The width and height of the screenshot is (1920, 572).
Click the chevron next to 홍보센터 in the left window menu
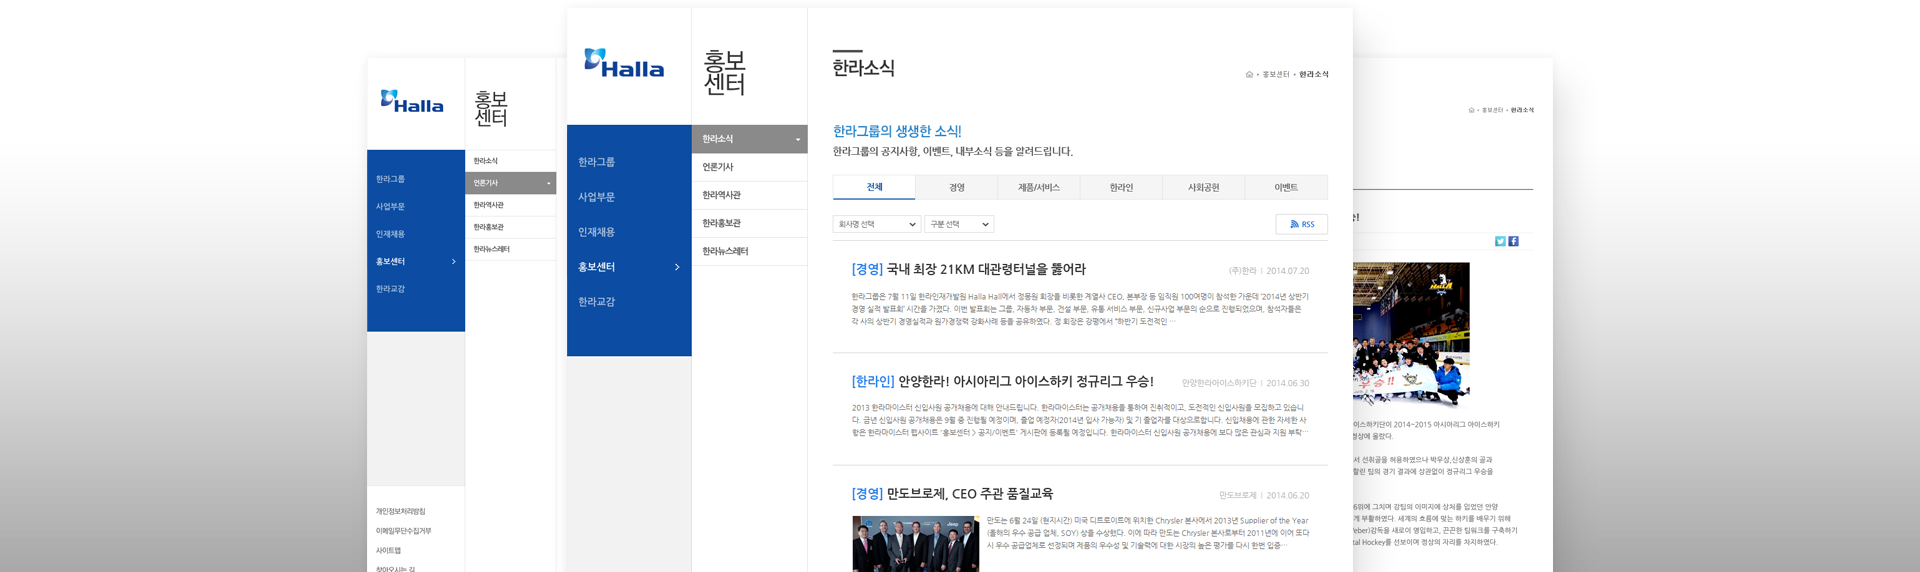[454, 262]
